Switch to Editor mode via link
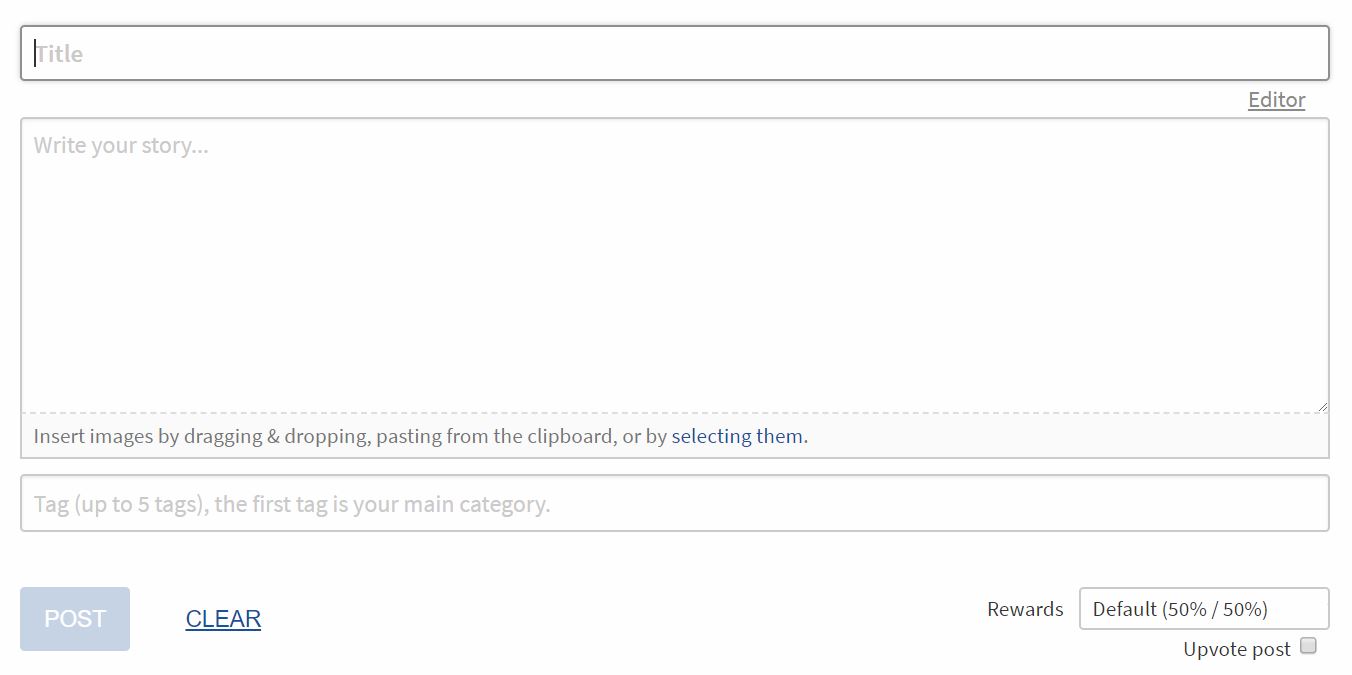This screenshot has height=675, width=1352. [x=1276, y=100]
